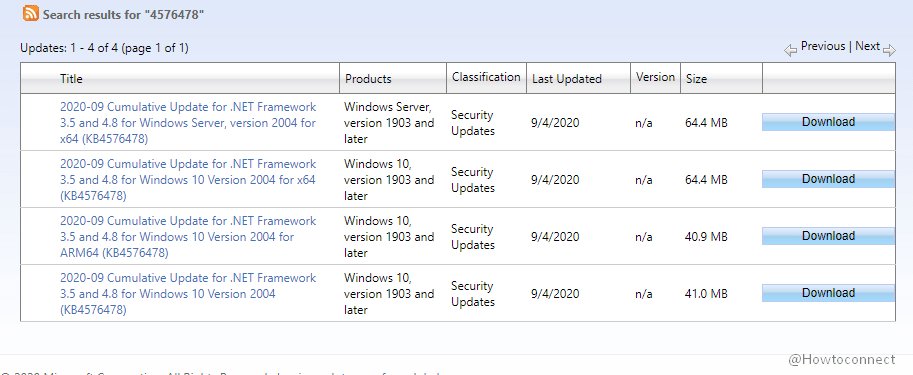This screenshot has width=913, height=375.
Task: Download the Windows 10 x64 64.4 MB update
Action: pos(828,179)
